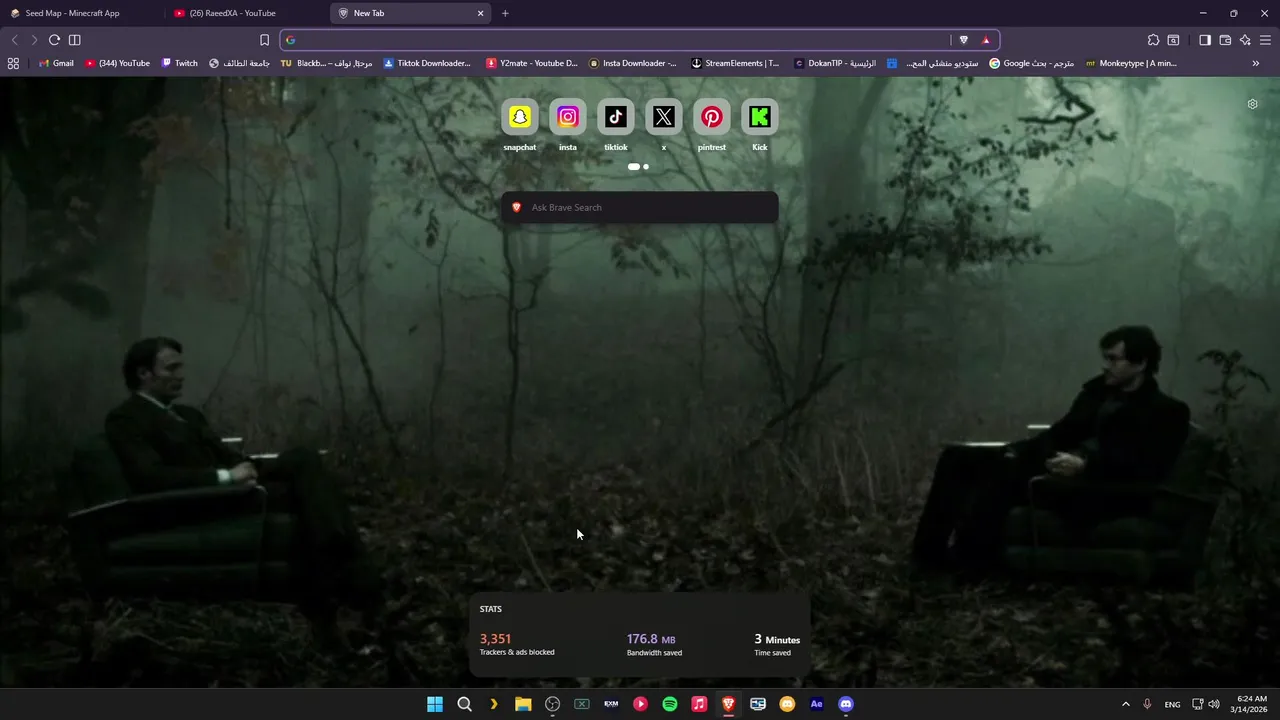Screen dimensions: 1280x720
Task: Open the Twitch bookmark
Action: 180,63
